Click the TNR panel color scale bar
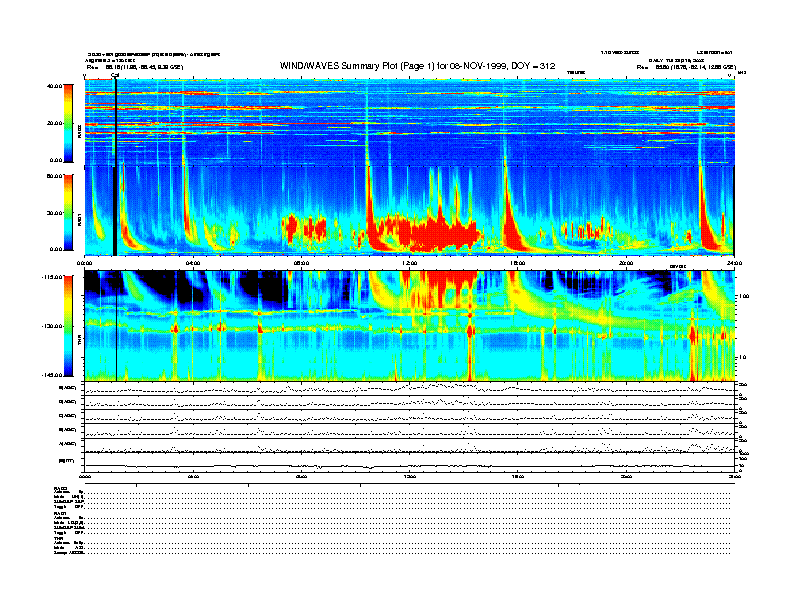Screen dimensions: 792x612 click(x=68, y=326)
